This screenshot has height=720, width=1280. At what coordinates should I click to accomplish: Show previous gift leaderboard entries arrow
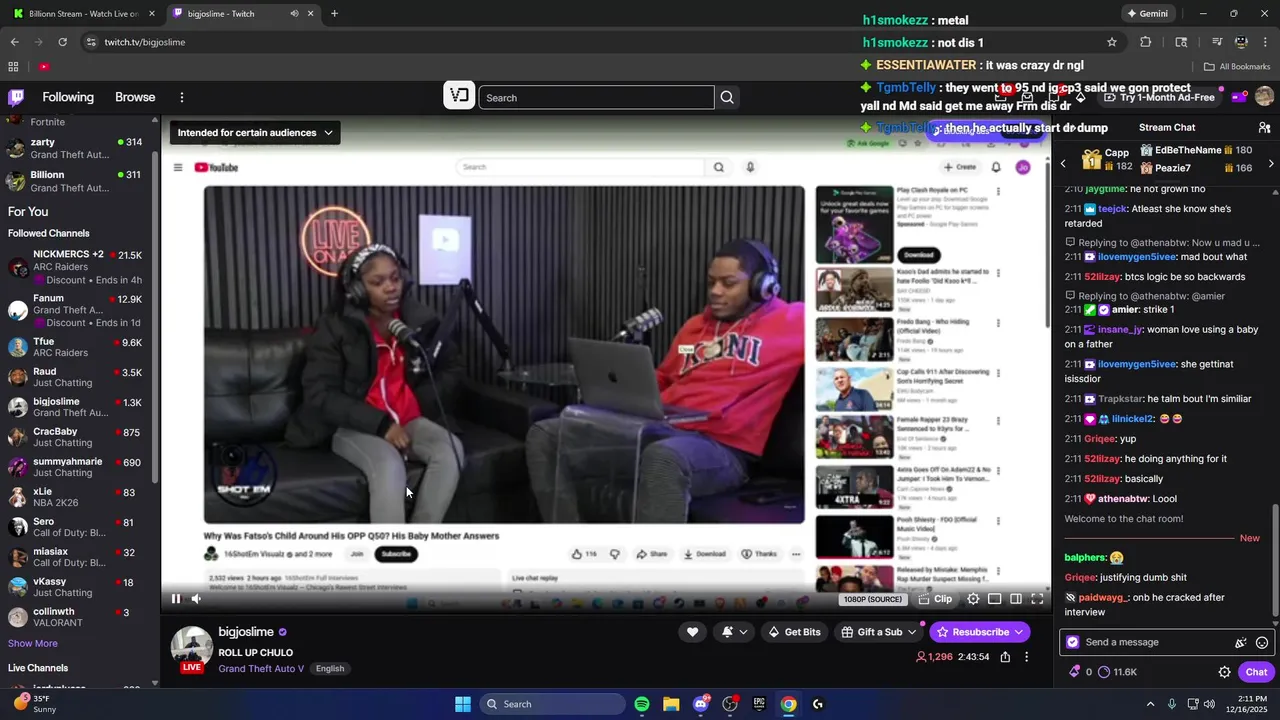(1063, 164)
